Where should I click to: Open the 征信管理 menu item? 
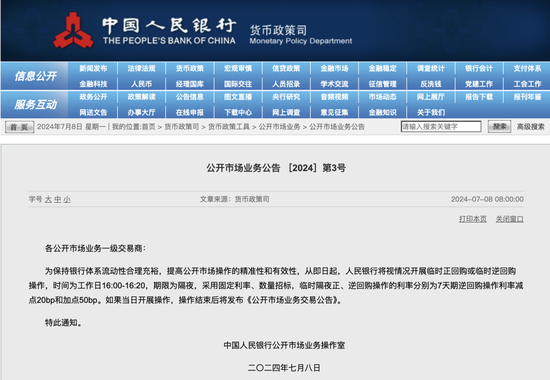pyautogui.click(x=383, y=84)
